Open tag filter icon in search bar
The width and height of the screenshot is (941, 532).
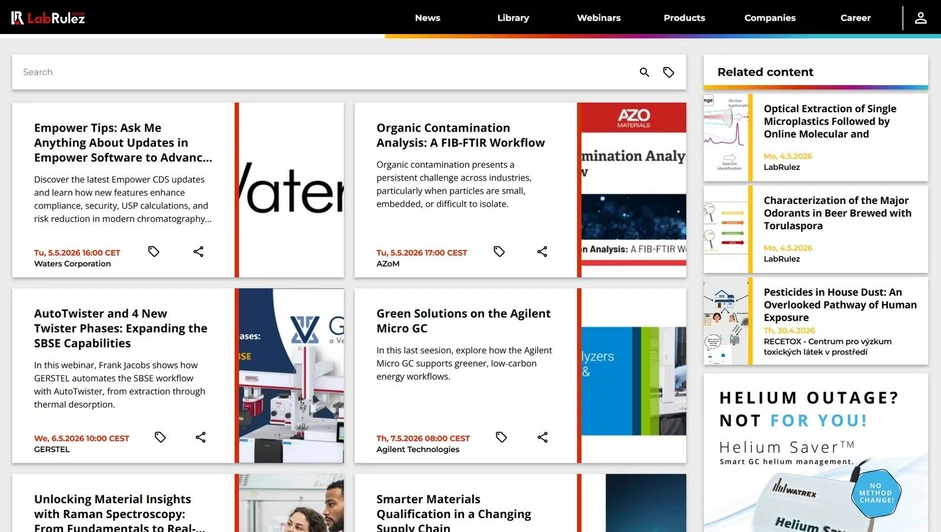[669, 72]
